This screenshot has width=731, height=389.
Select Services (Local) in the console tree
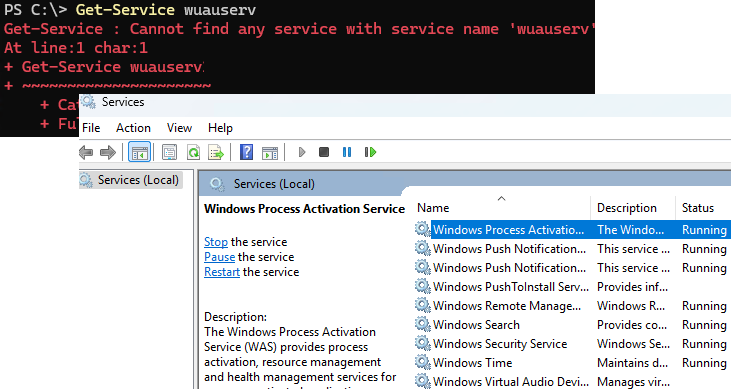(138, 180)
